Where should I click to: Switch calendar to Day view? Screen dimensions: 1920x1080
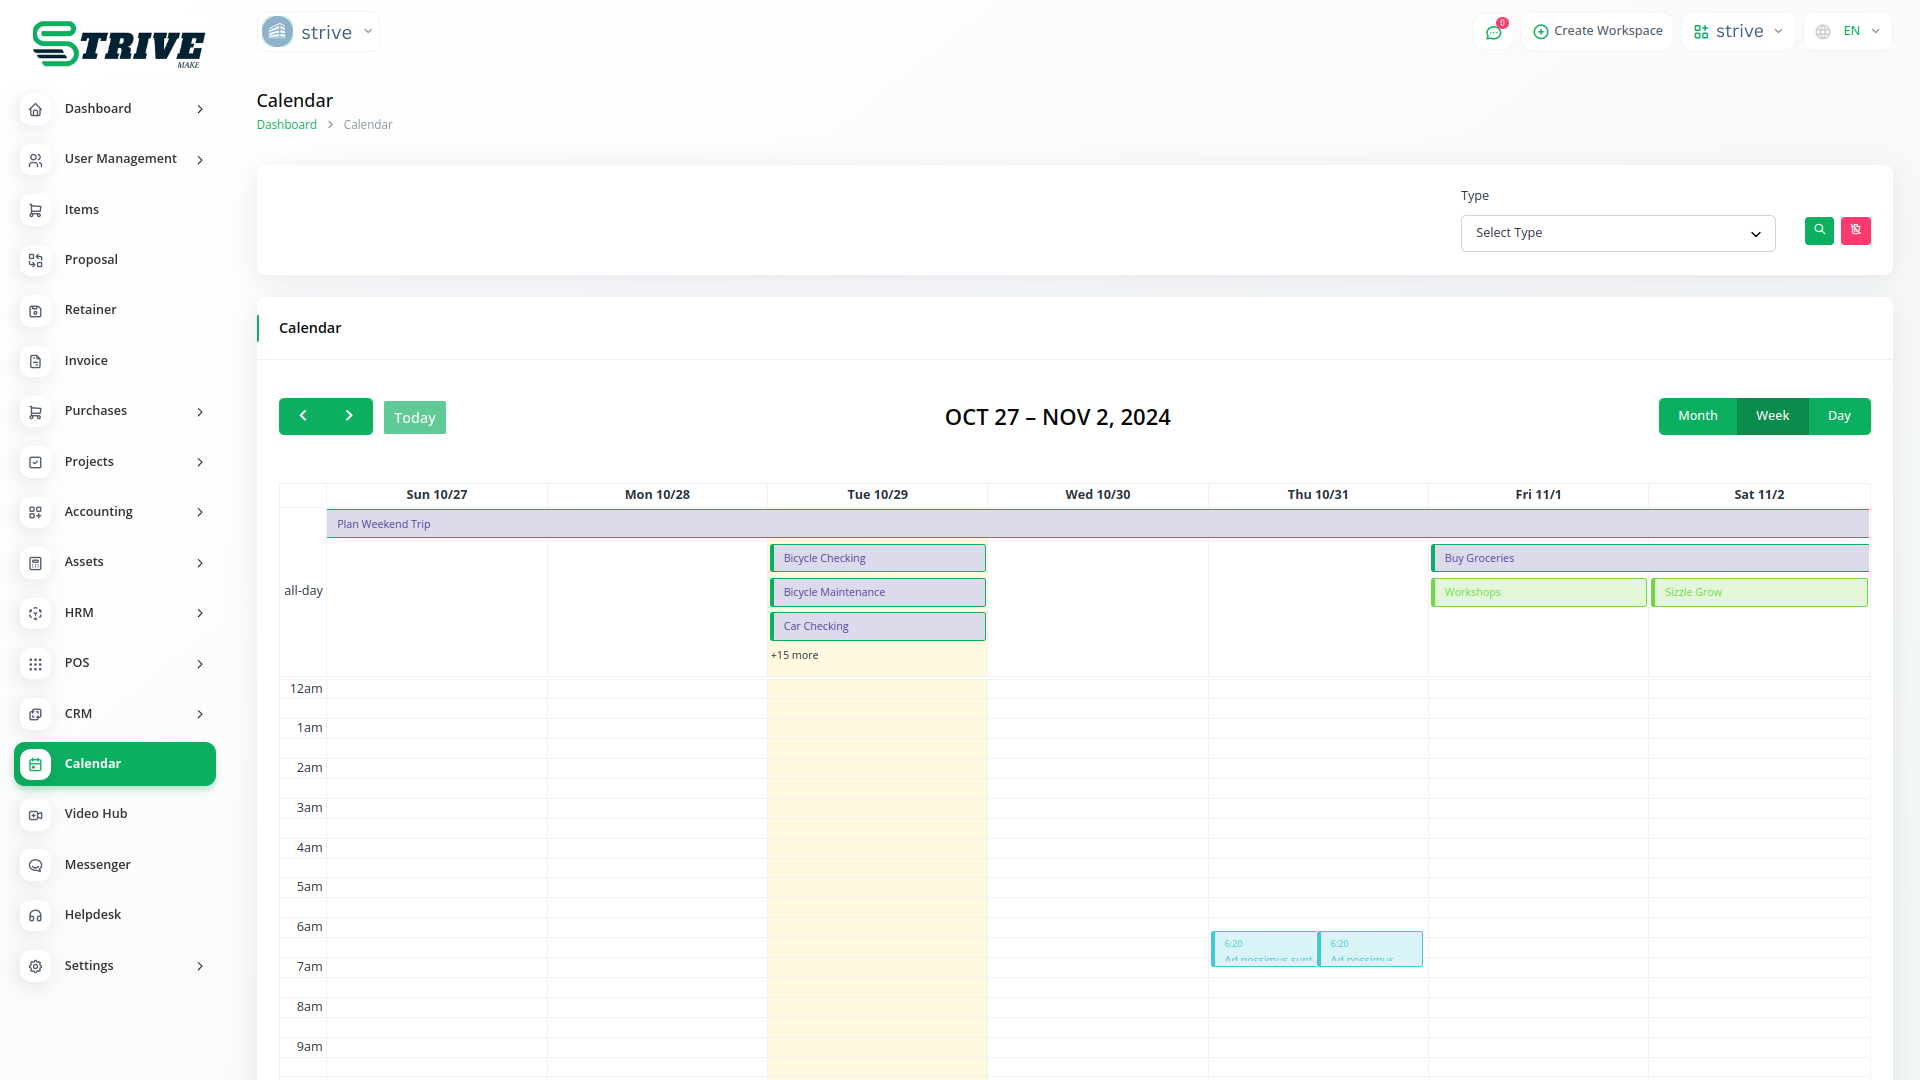pyautogui.click(x=1839, y=416)
